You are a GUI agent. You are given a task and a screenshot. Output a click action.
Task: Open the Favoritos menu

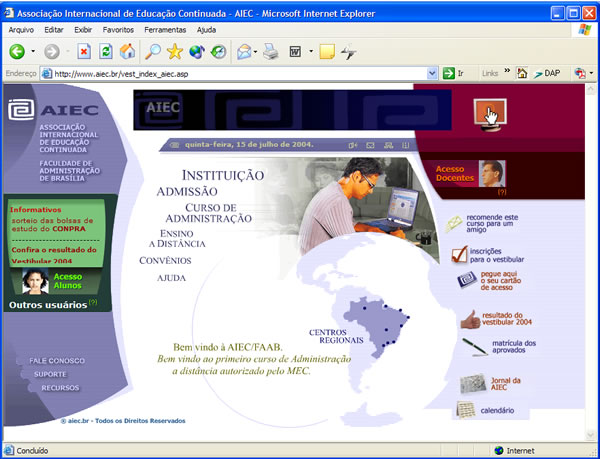(119, 30)
